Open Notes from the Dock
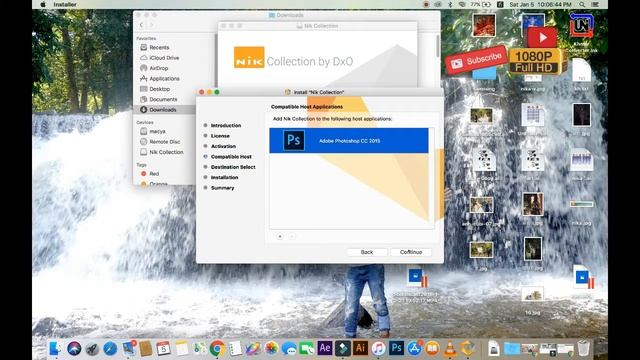This screenshot has height=360, width=640. 182,349
